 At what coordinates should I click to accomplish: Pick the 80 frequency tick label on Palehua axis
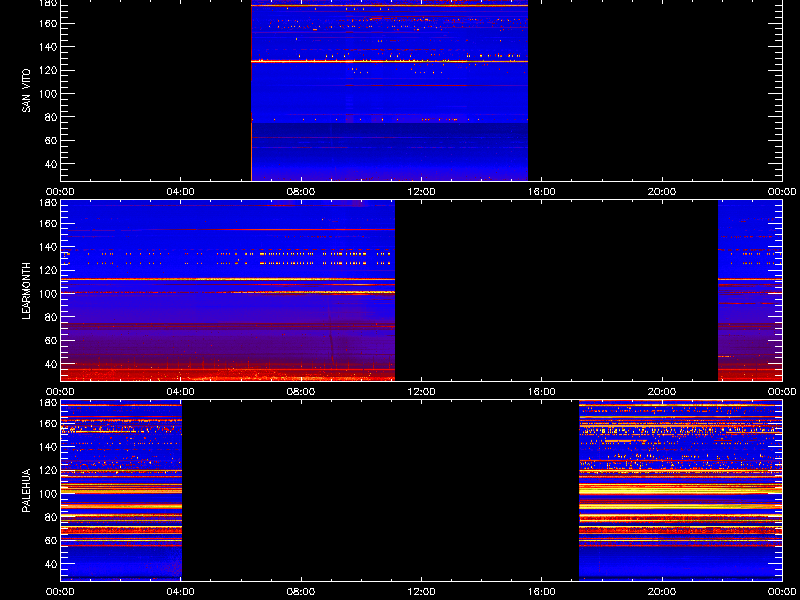click(x=51, y=517)
